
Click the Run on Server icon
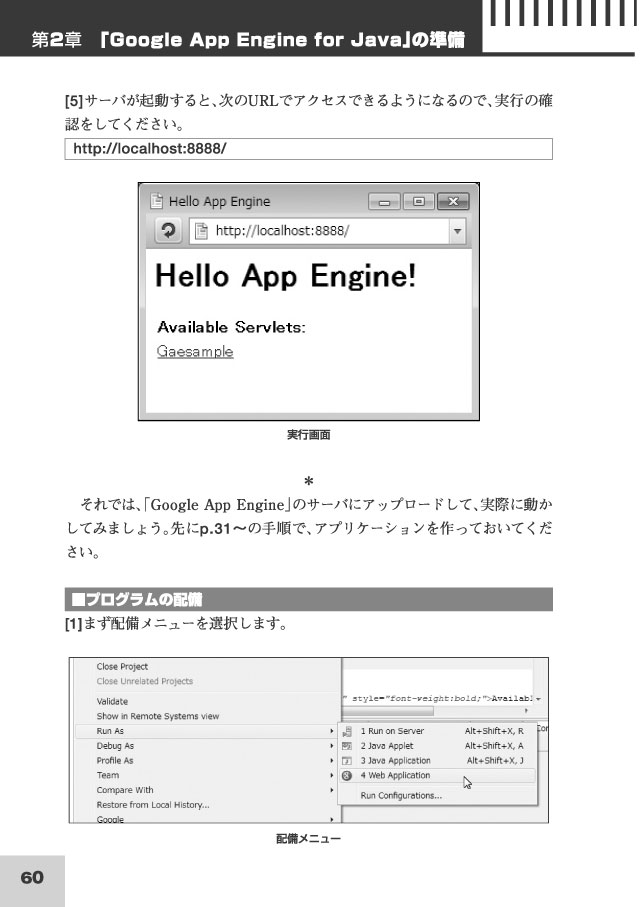click(346, 731)
